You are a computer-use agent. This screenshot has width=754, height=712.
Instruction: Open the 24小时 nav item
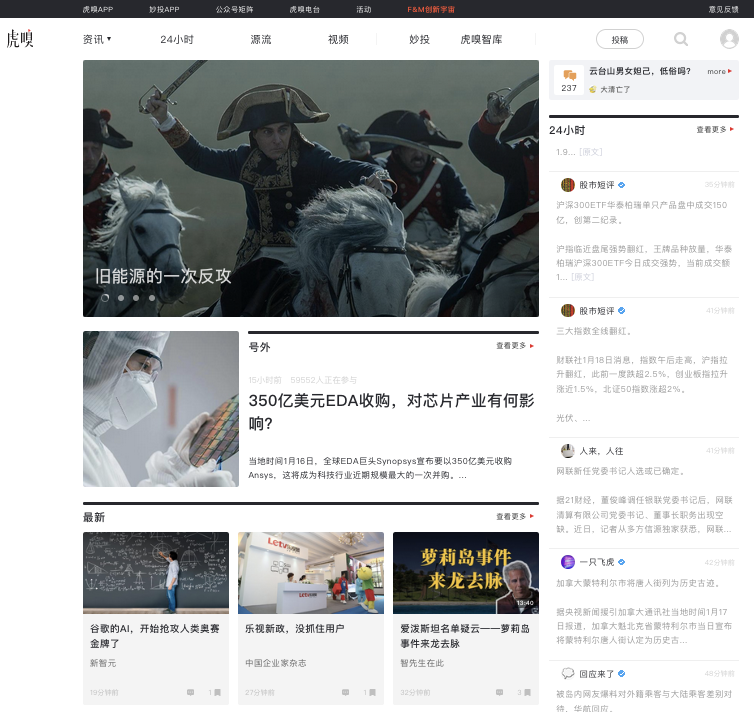coord(177,39)
